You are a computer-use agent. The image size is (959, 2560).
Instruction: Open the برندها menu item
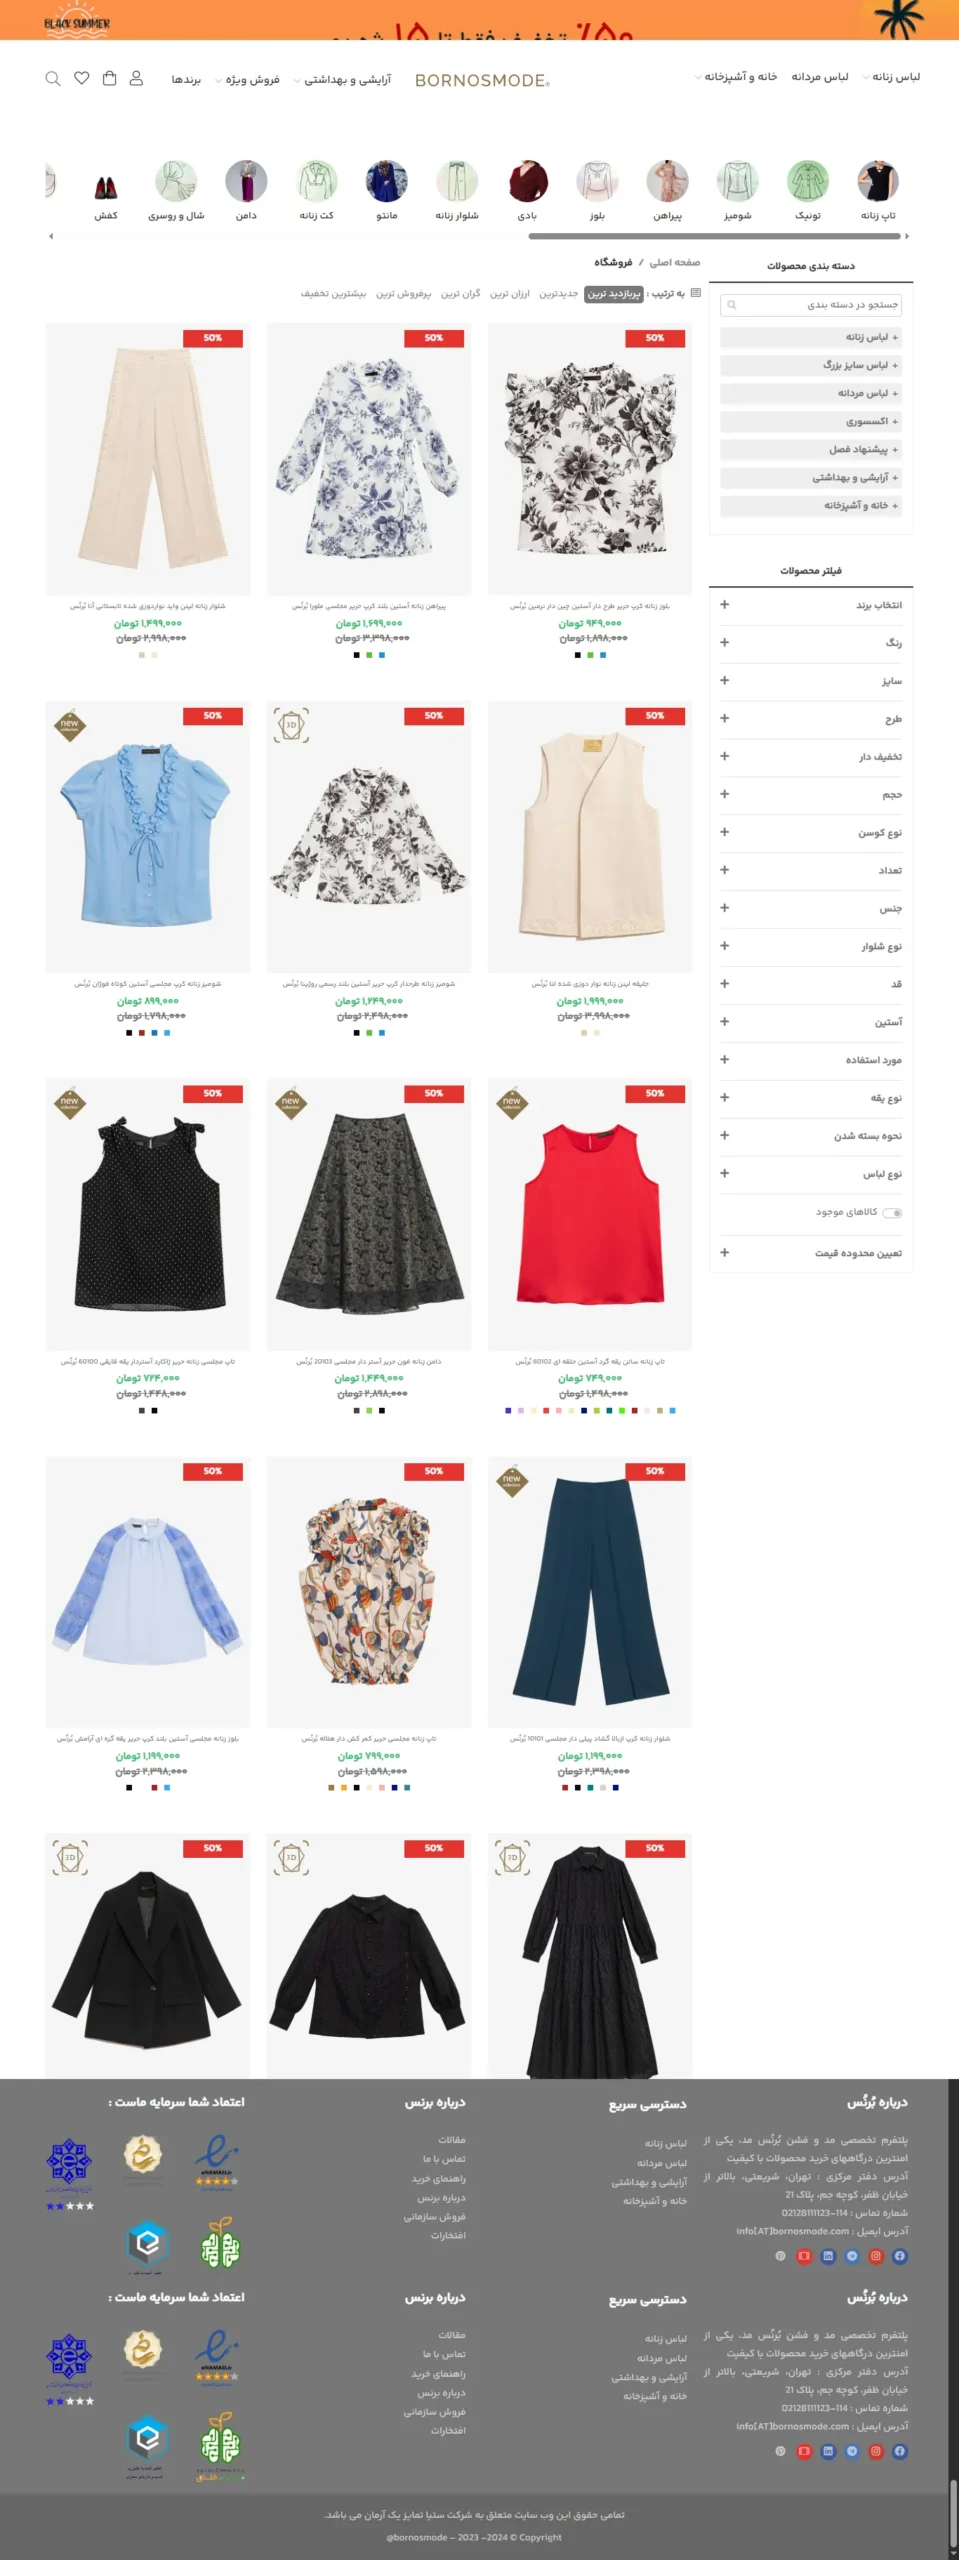(x=186, y=79)
